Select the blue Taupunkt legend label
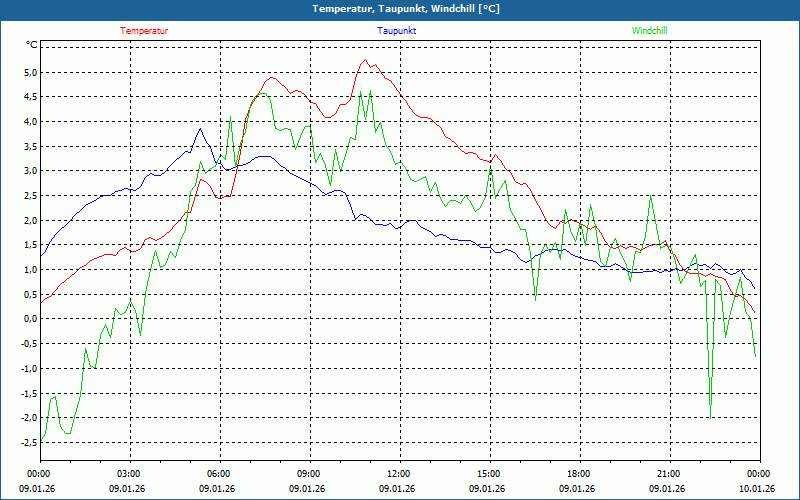800x500 pixels. 396,31
